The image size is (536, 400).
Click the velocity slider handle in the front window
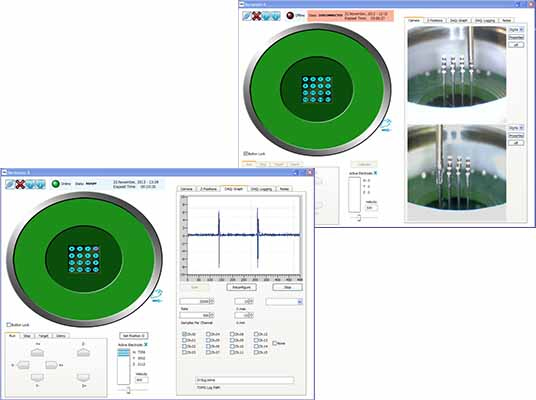coord(129,390)
